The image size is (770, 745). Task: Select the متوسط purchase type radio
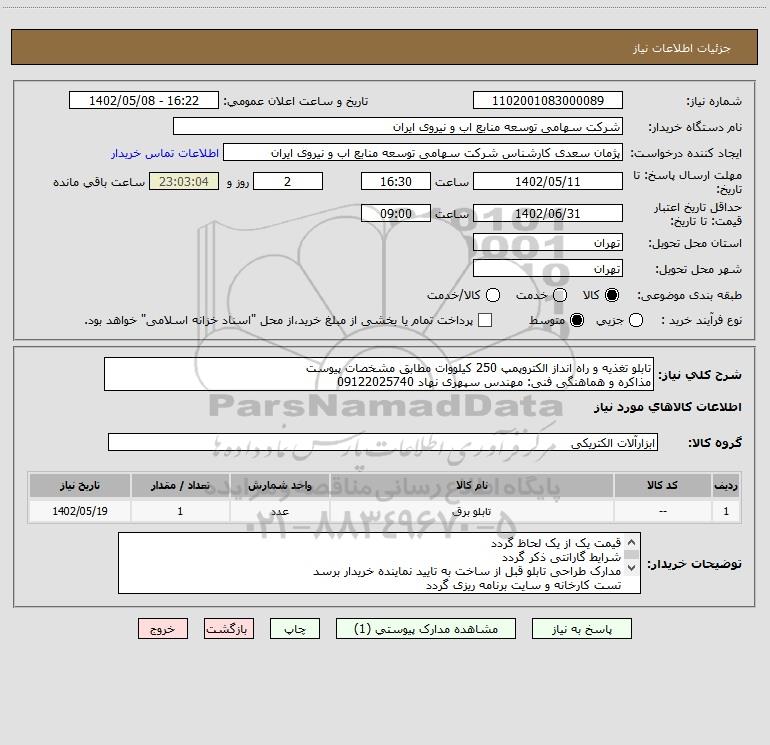point(577,321)
